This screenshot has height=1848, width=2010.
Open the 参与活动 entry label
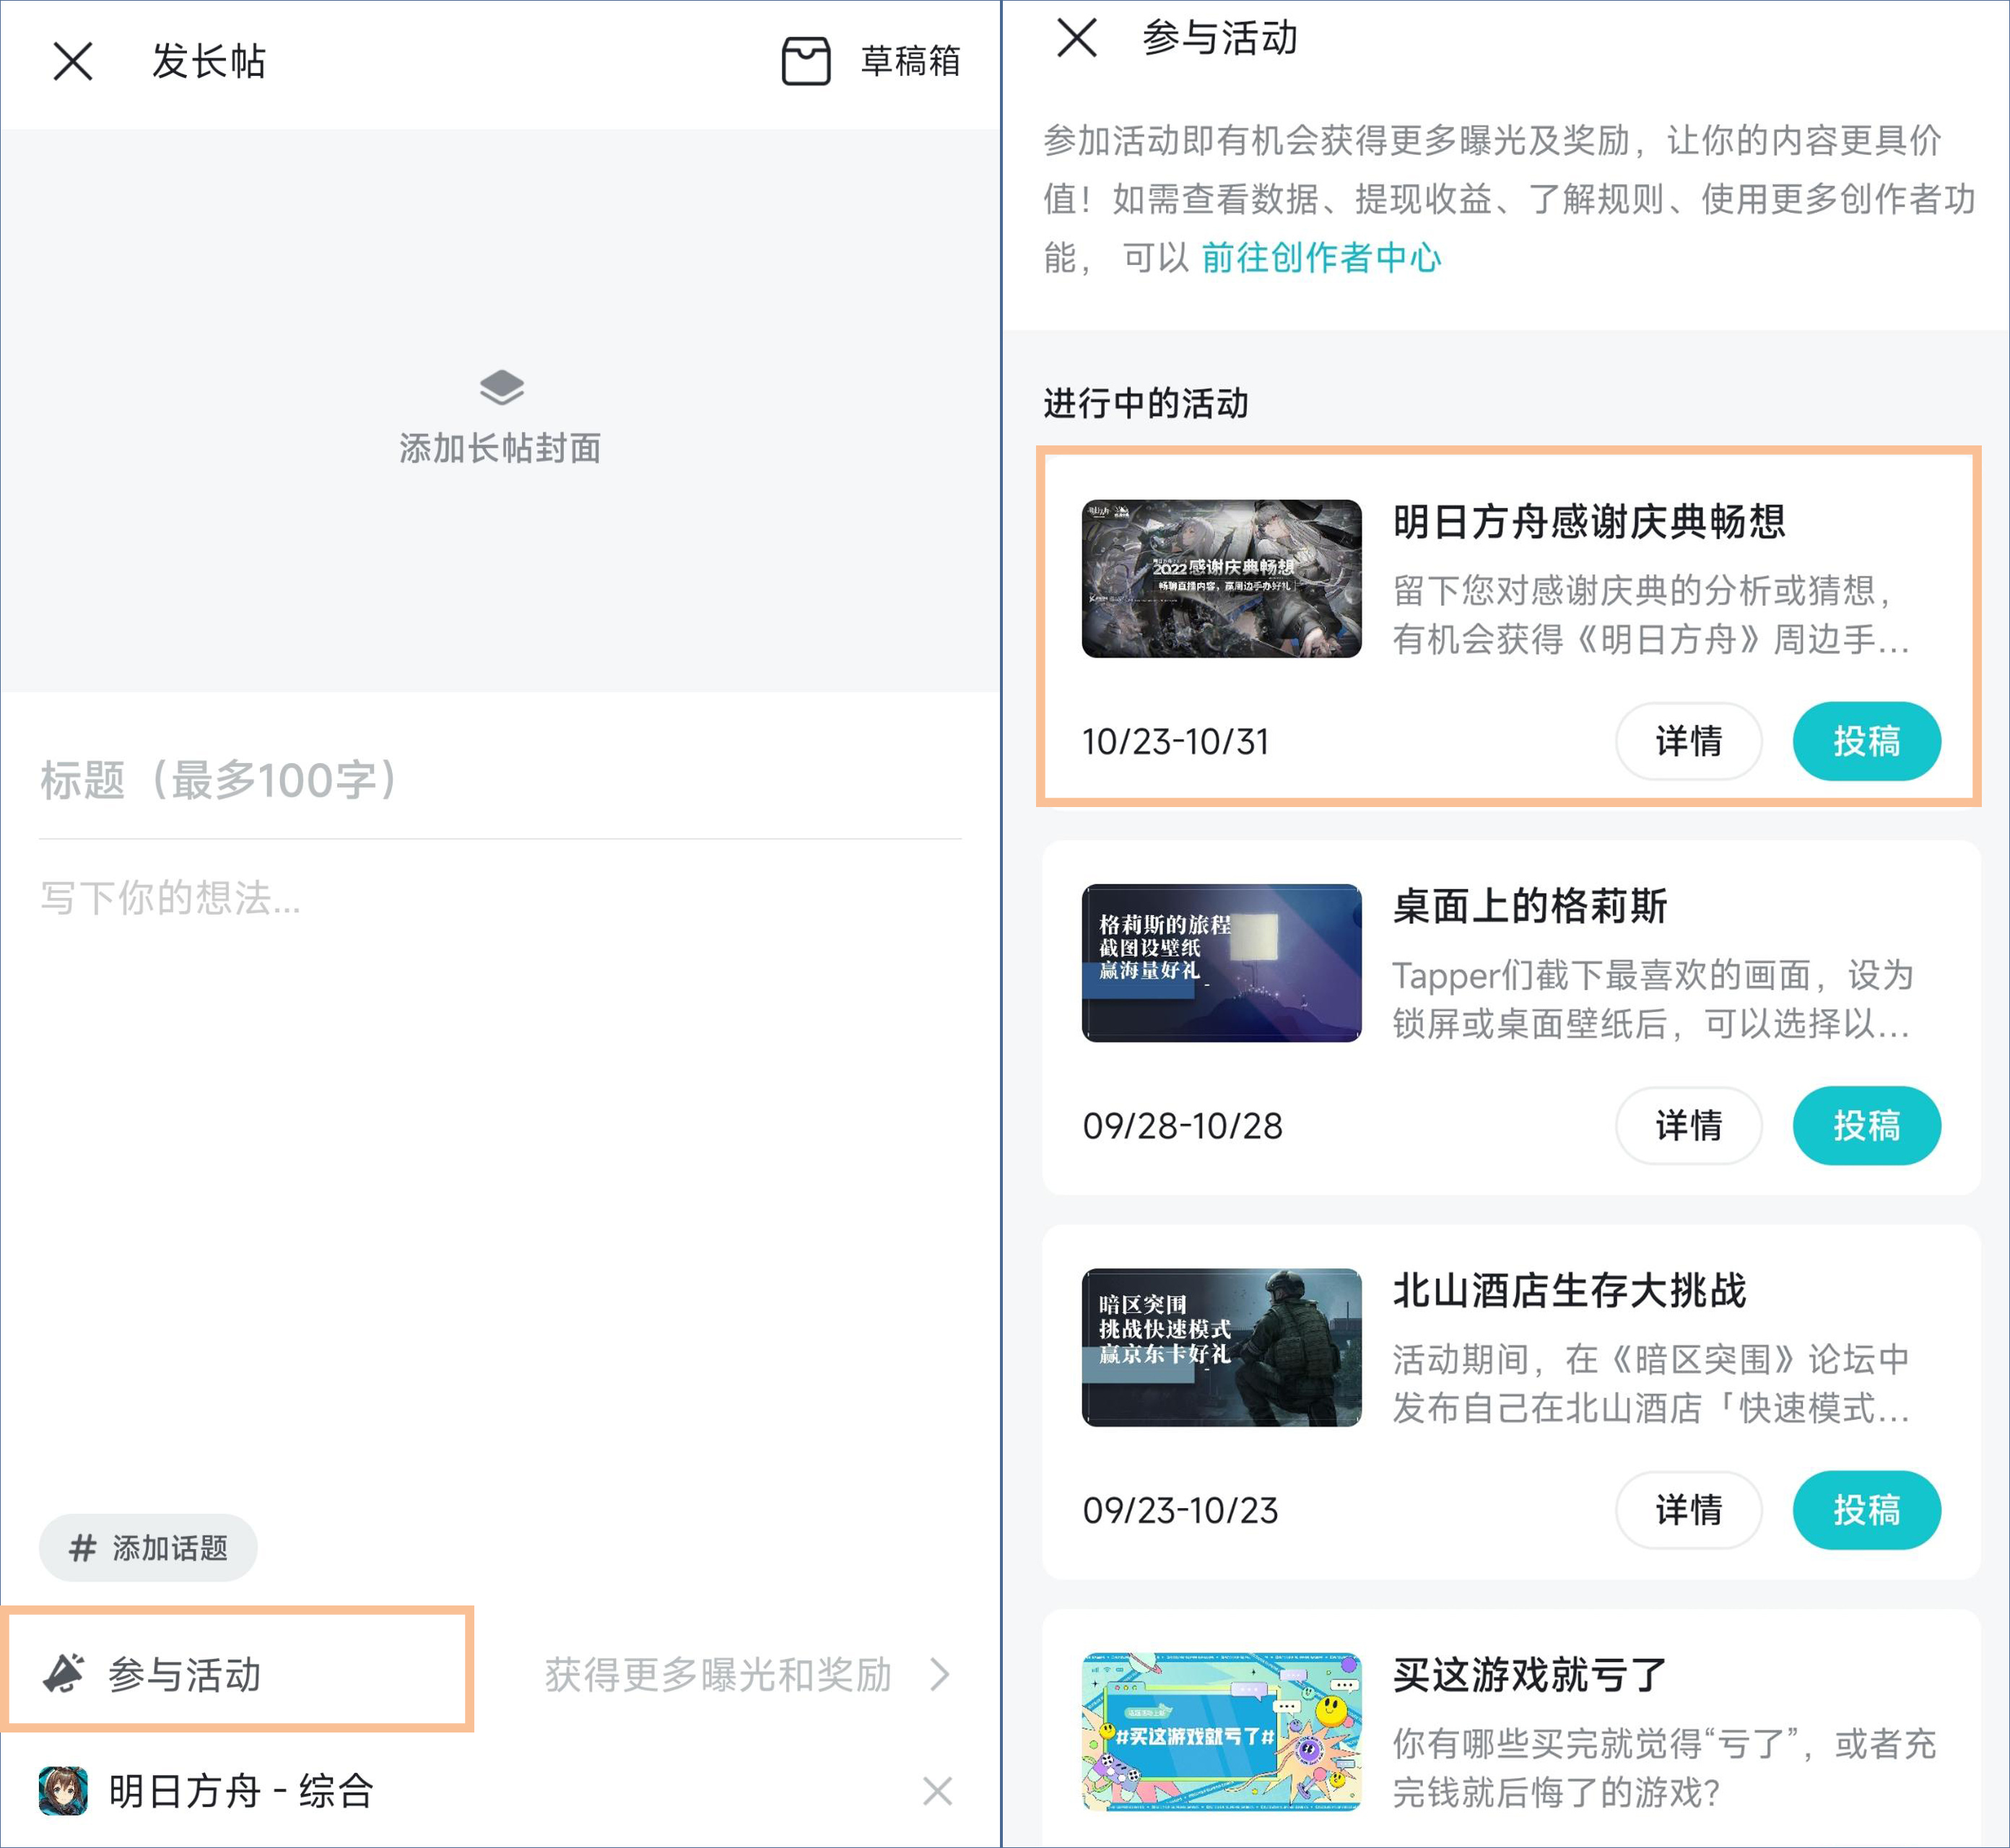(185, 1674)
